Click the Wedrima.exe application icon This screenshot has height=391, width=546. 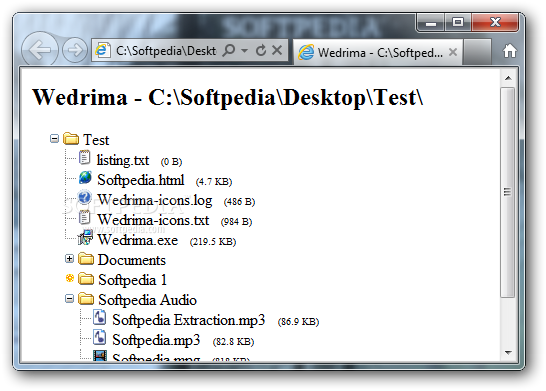point(85,237)
